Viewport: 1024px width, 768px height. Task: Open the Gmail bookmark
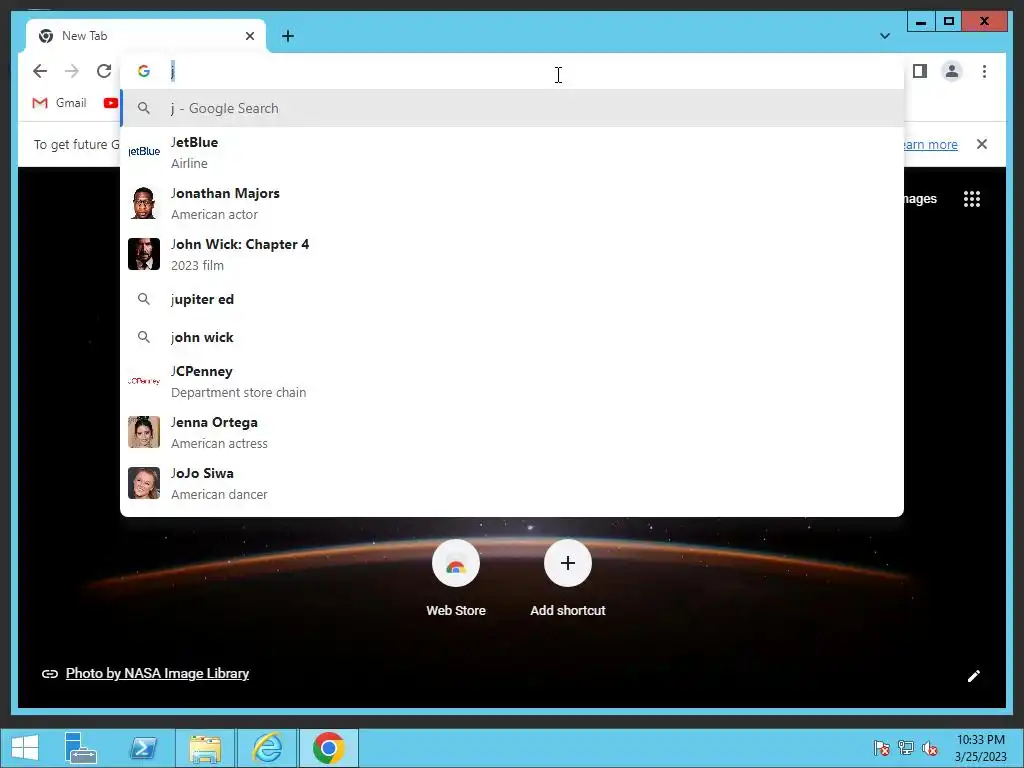pyautogui.click(x=59, y=103)
